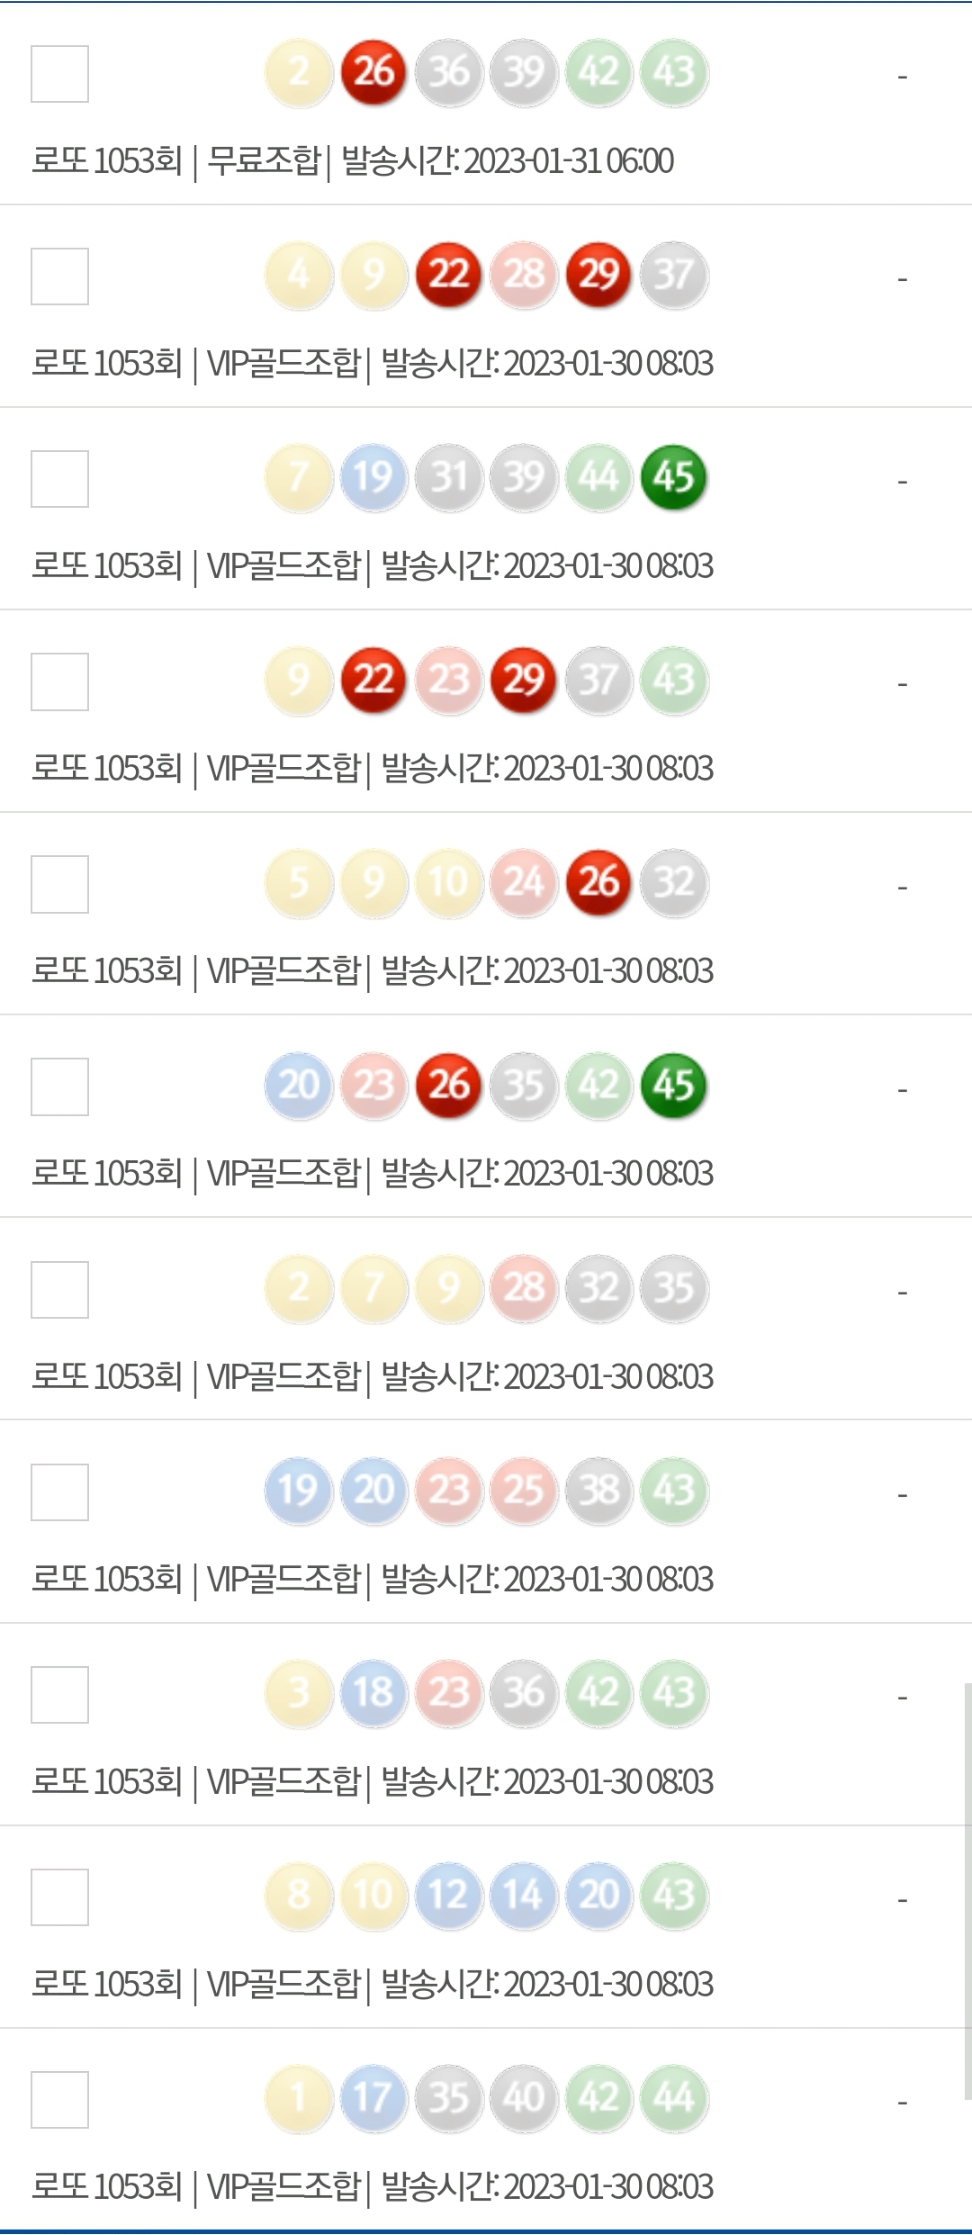Select the checkbox for combination 7 19 31 39 44 45
The image size is (972, 2235).
[x=60, y=479]
